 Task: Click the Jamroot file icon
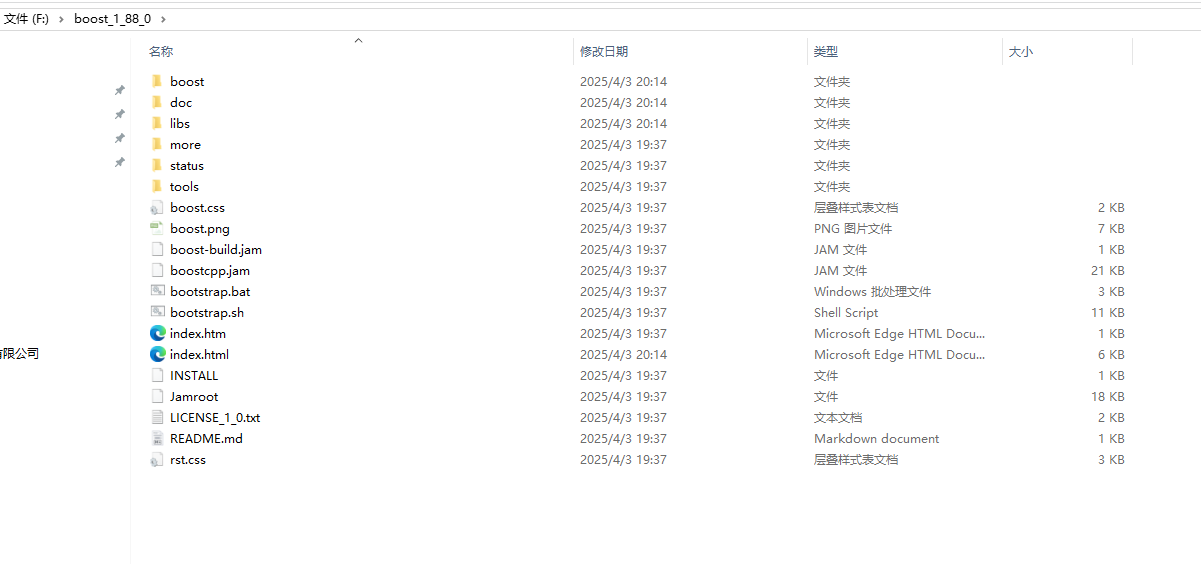157,396
